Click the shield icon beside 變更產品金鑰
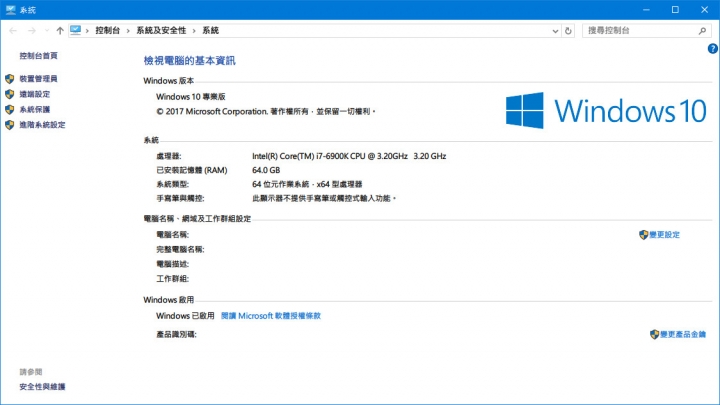 click(654, 334)
